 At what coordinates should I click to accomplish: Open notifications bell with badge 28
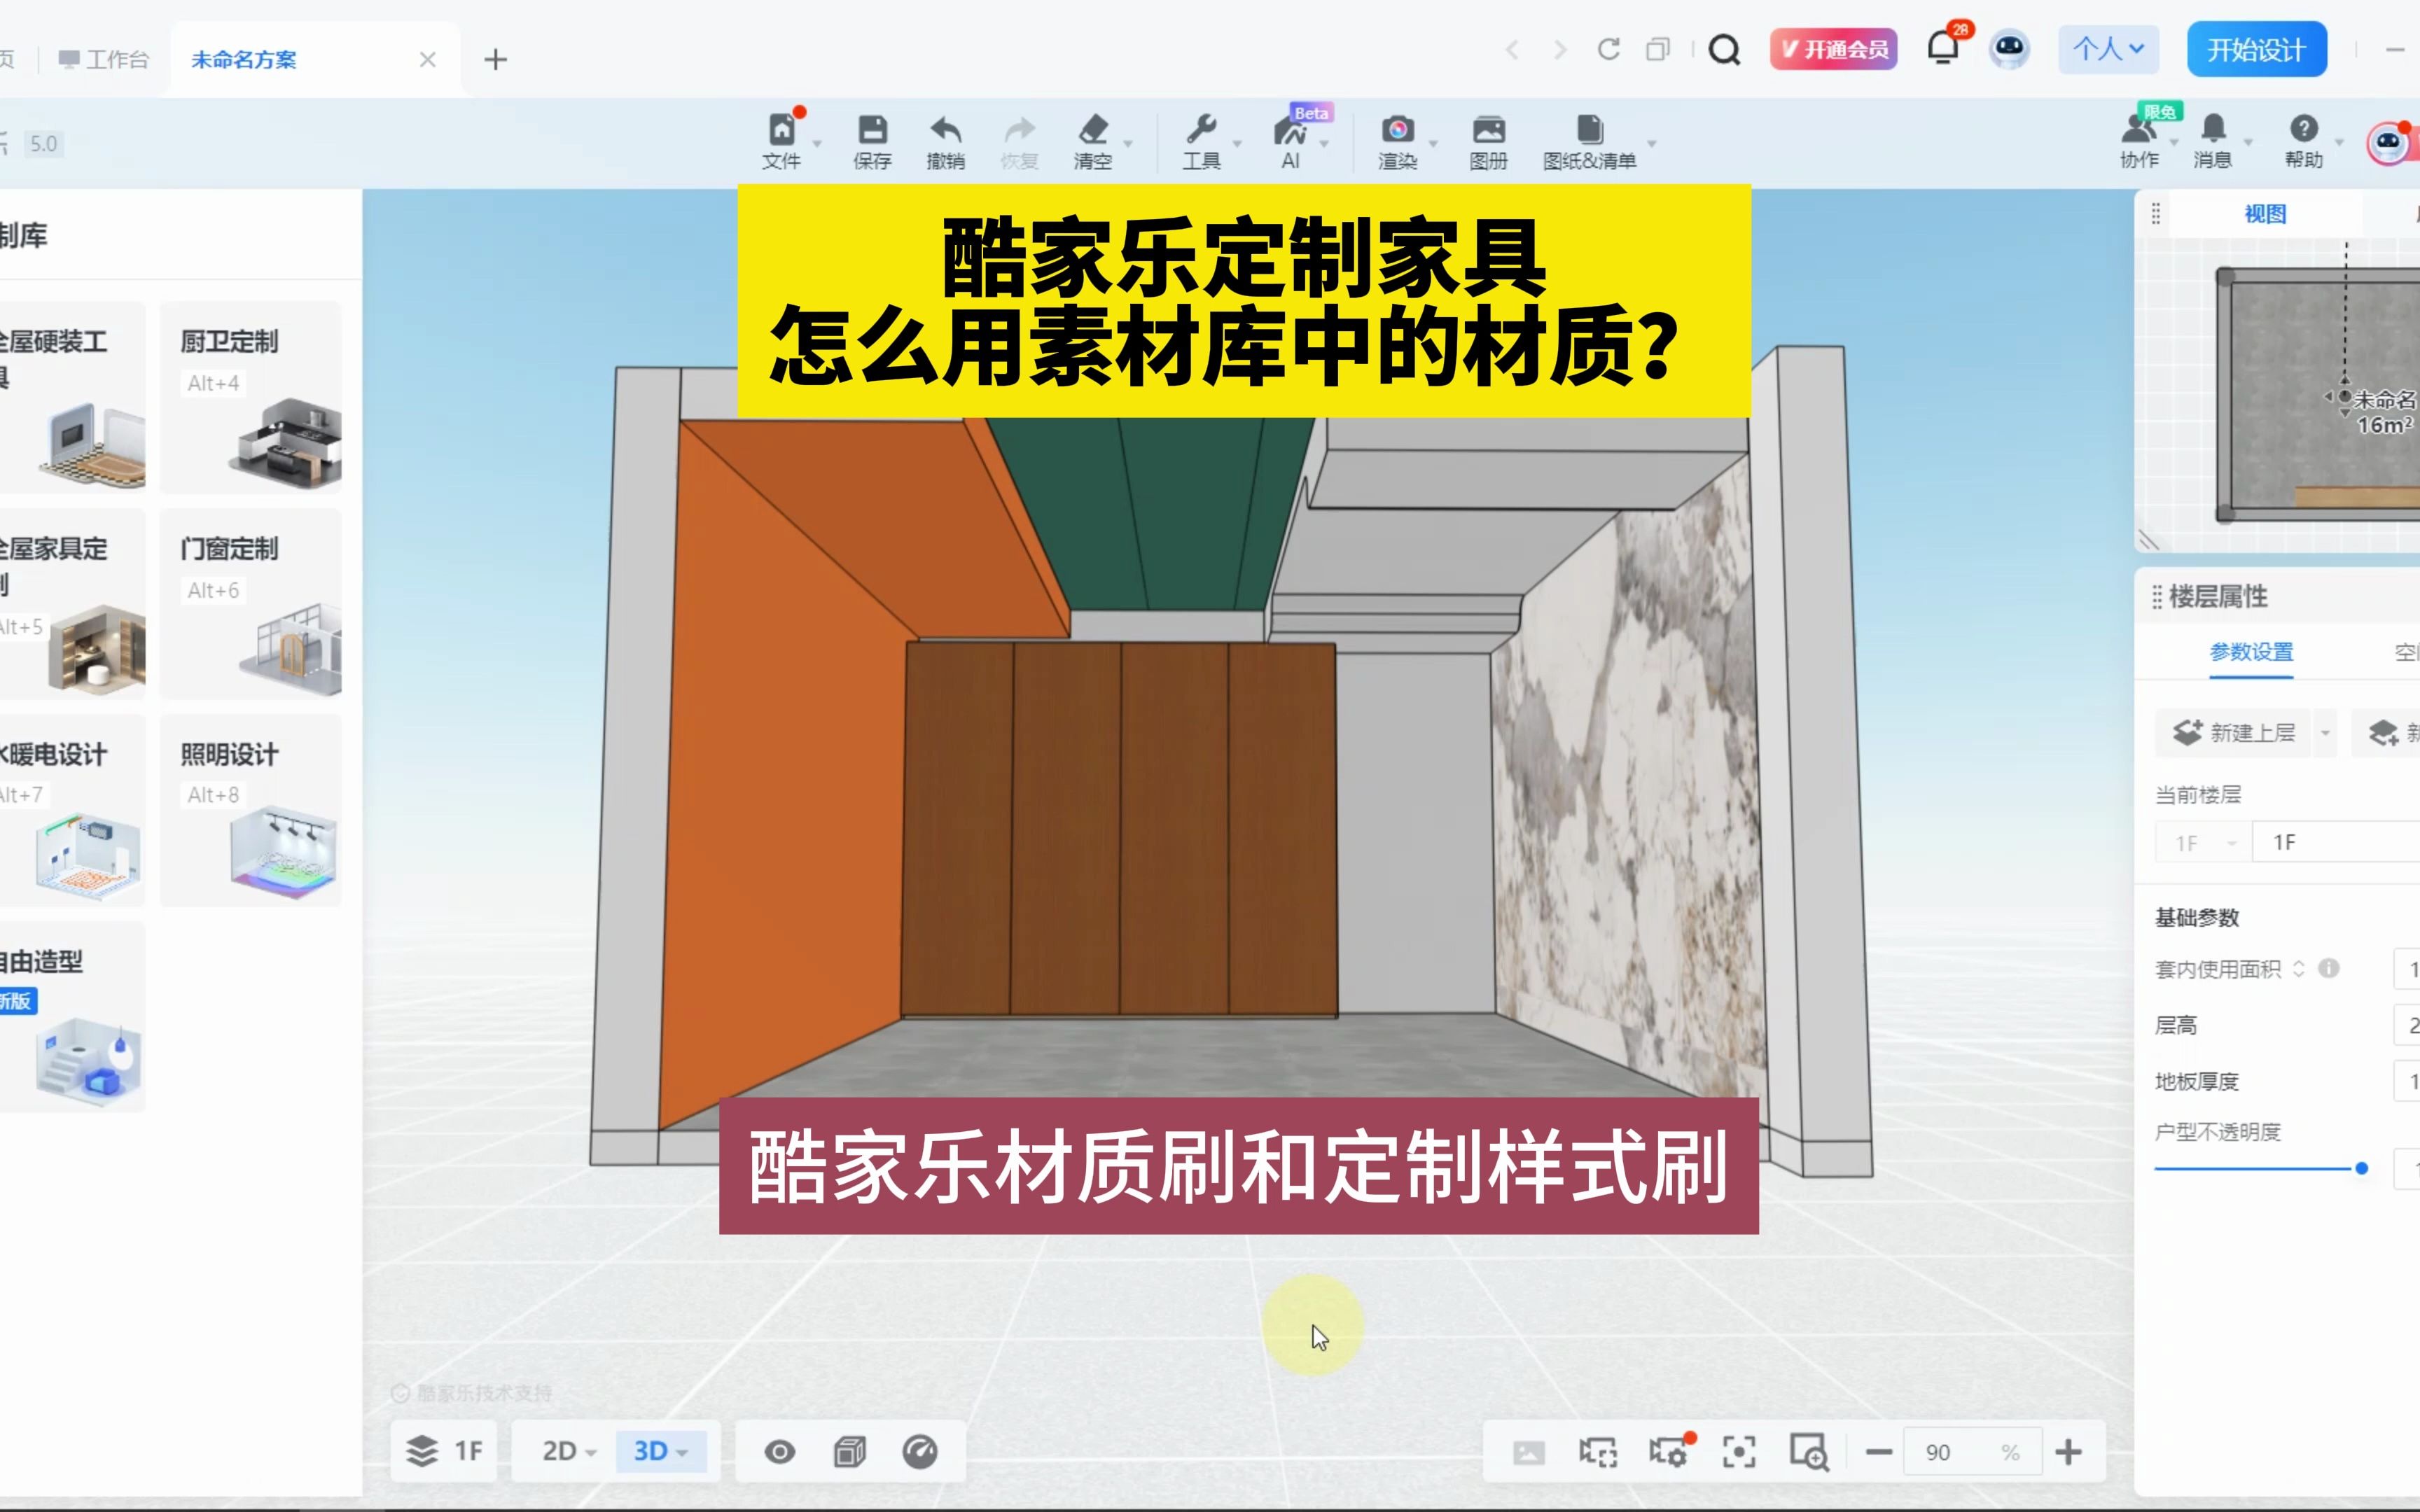click(x=1942, y=48)
